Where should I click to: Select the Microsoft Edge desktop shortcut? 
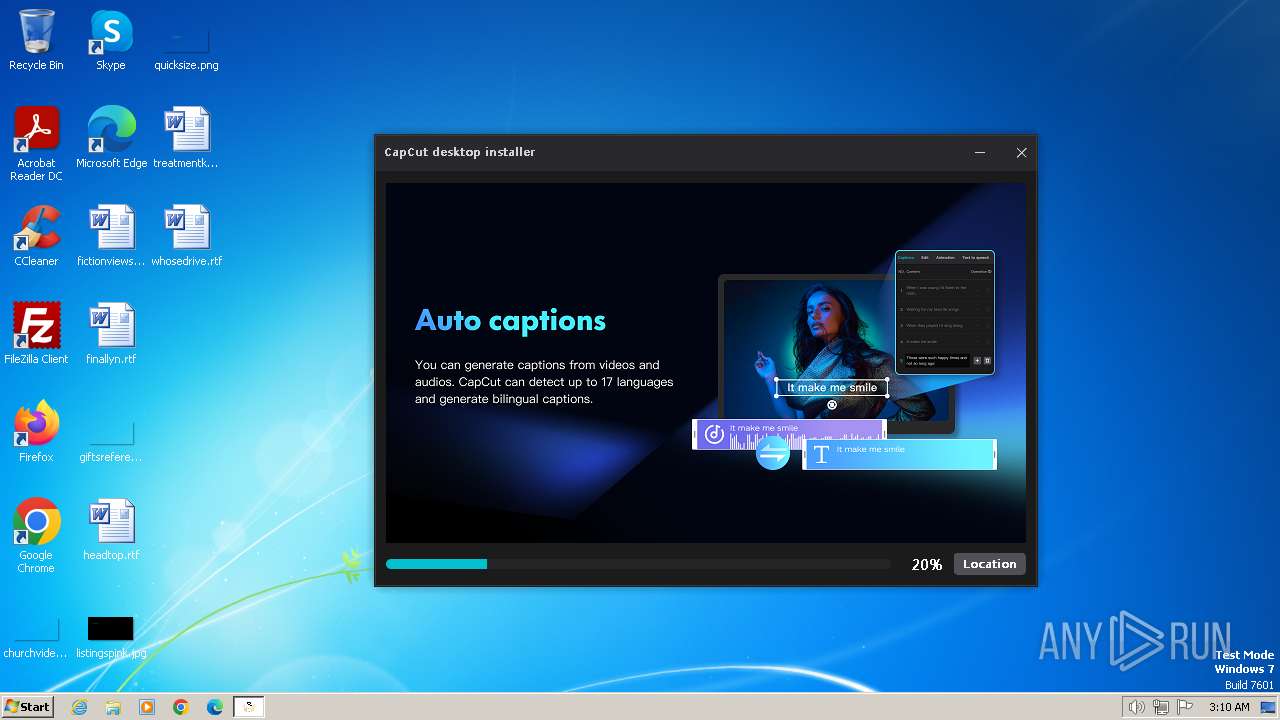(111, 139)
